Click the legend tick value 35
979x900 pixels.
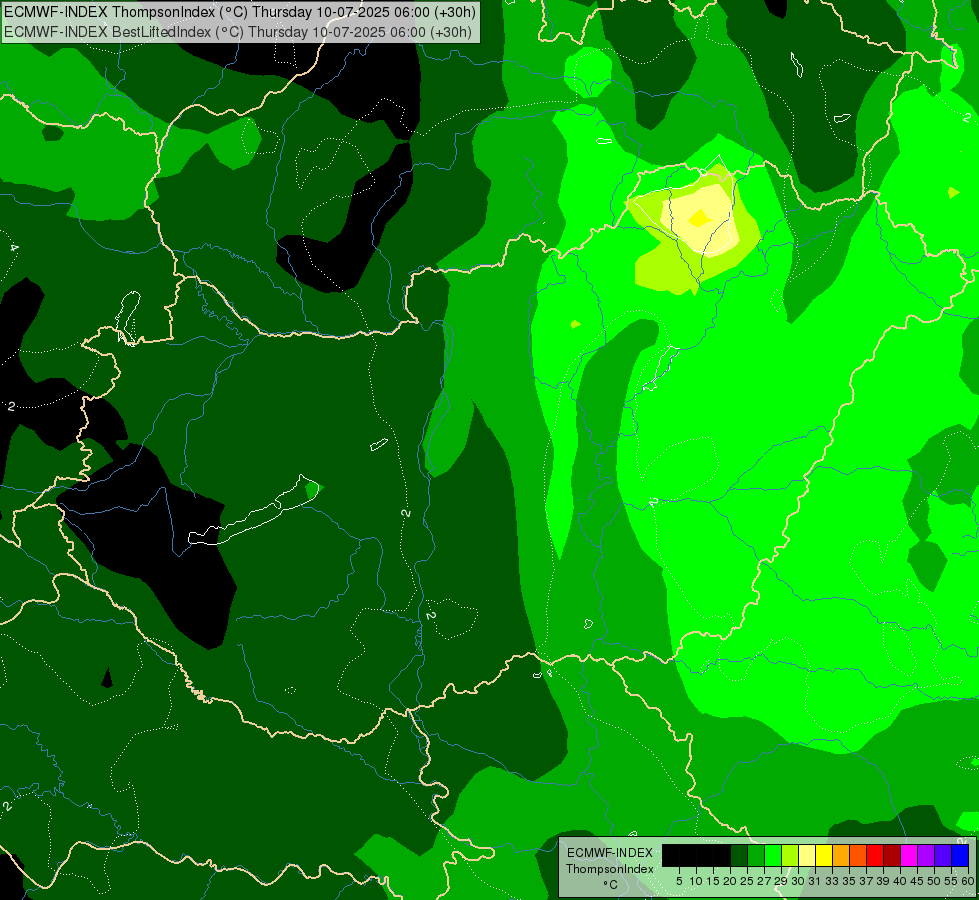tap(849, 881)
